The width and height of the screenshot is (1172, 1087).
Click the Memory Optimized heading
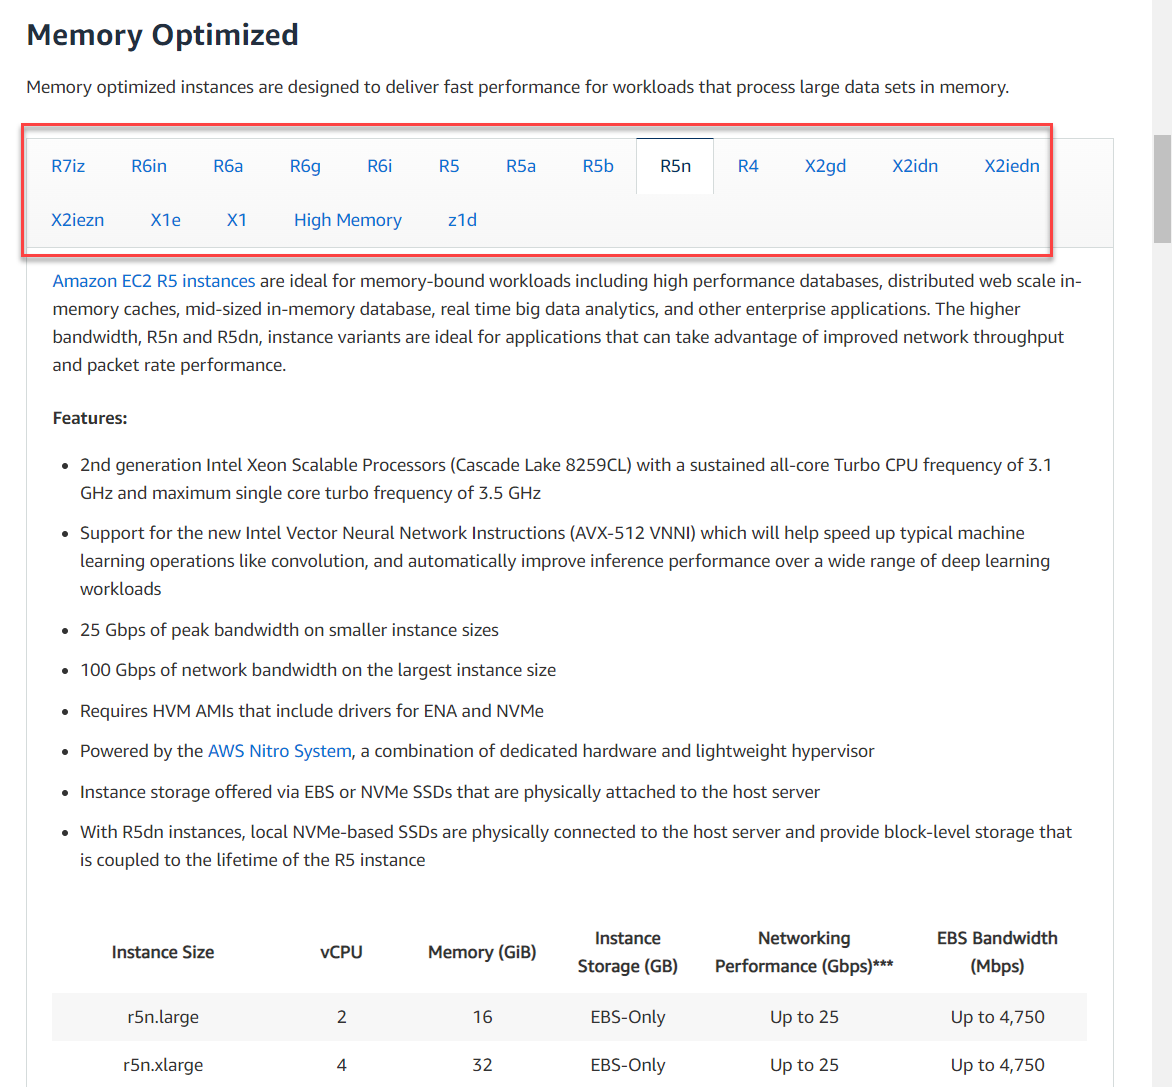point(163,34)
